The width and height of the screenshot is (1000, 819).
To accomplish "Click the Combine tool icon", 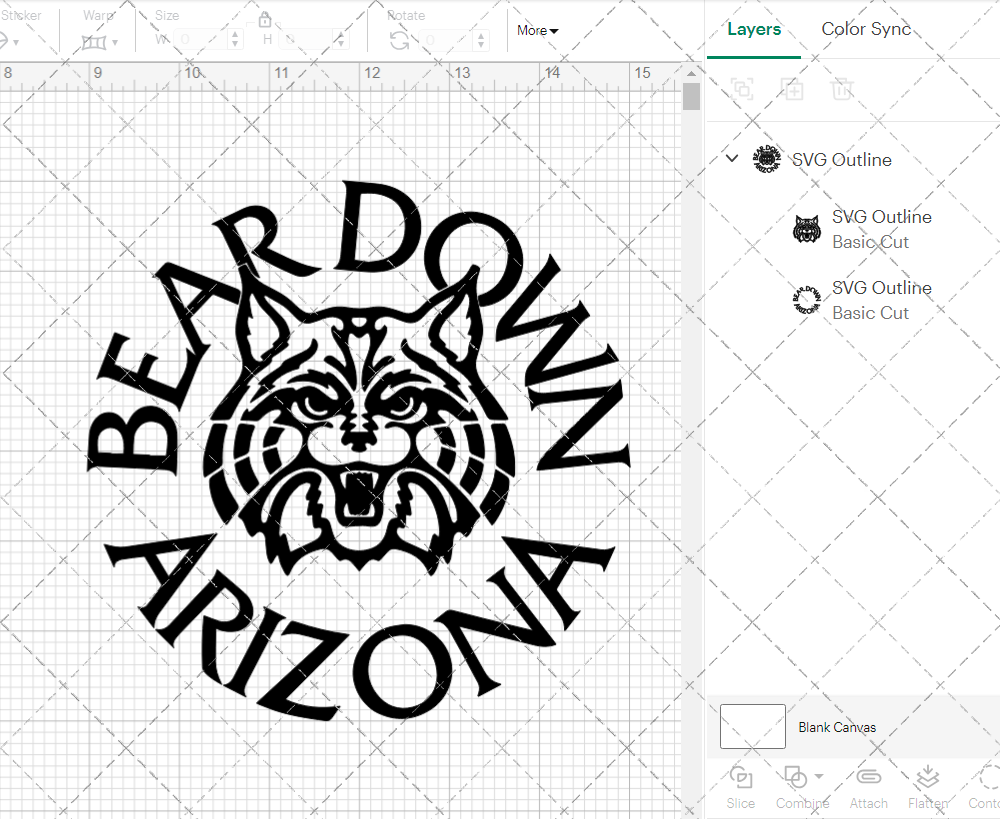I will coord(795,778).
